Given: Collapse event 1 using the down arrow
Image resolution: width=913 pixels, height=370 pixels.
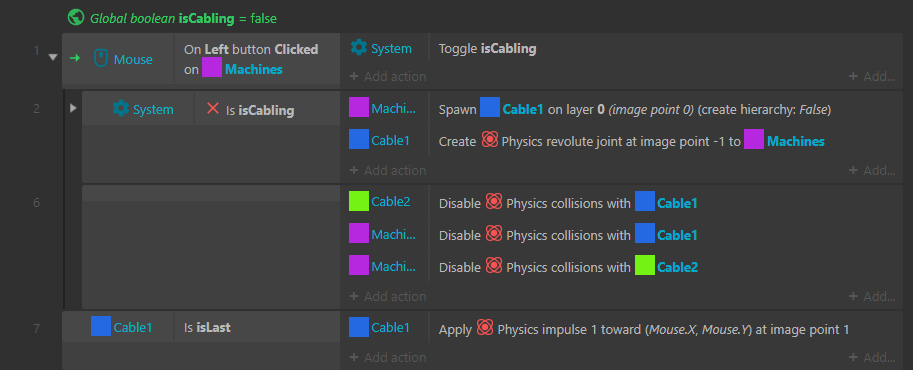Looking at the screenshot, I should (x=53, y=58).
